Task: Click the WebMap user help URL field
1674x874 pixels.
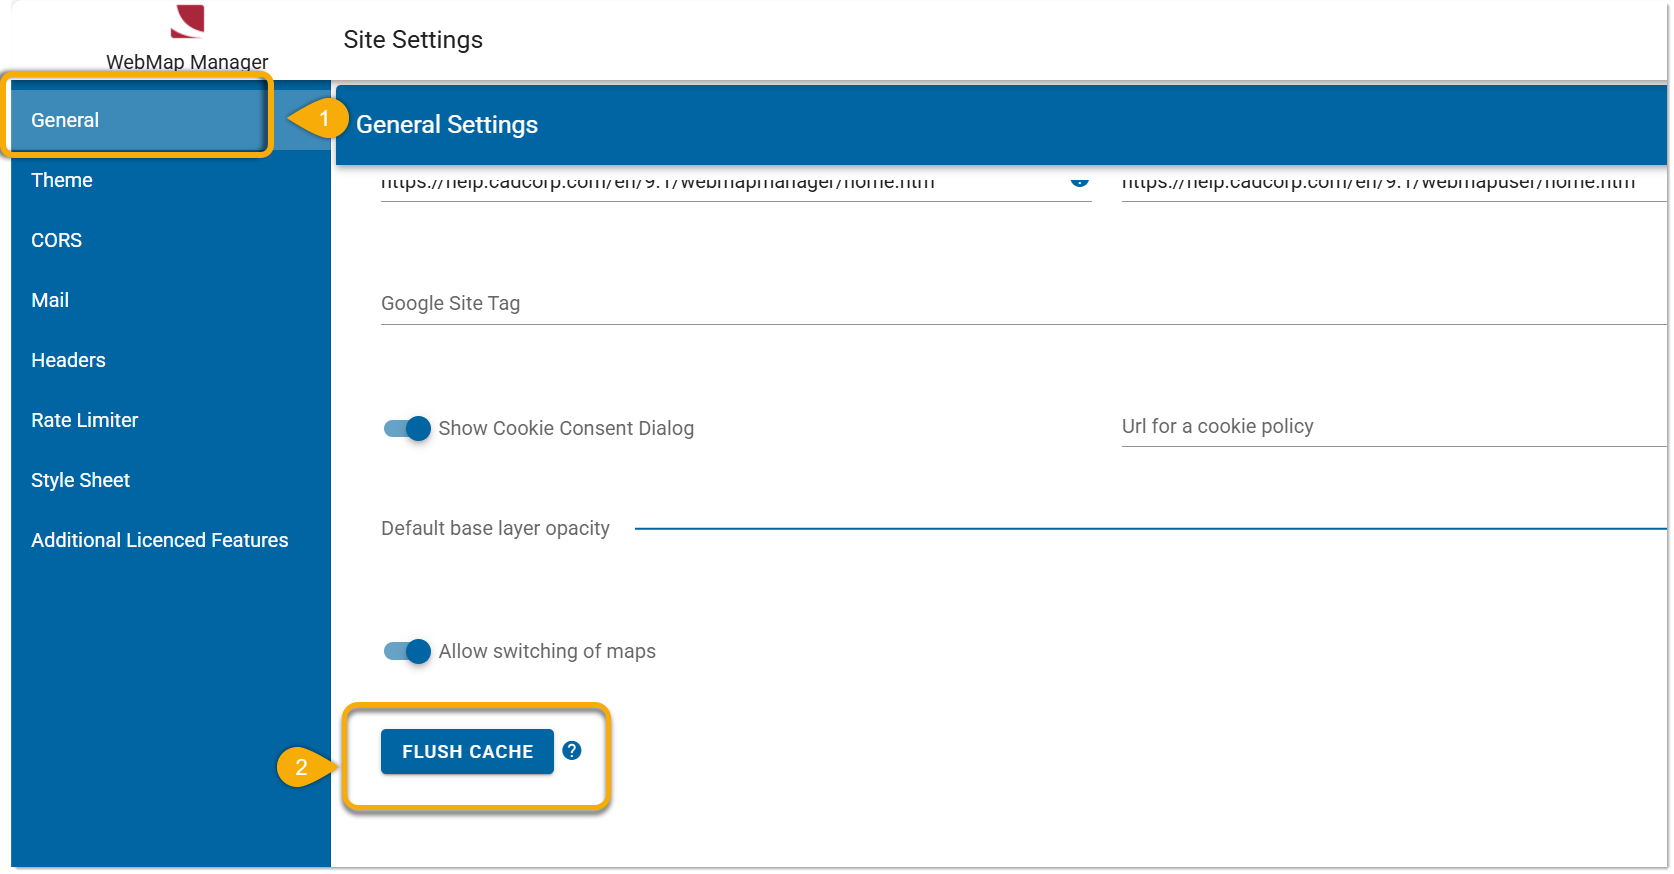Action: [1393, 184]
